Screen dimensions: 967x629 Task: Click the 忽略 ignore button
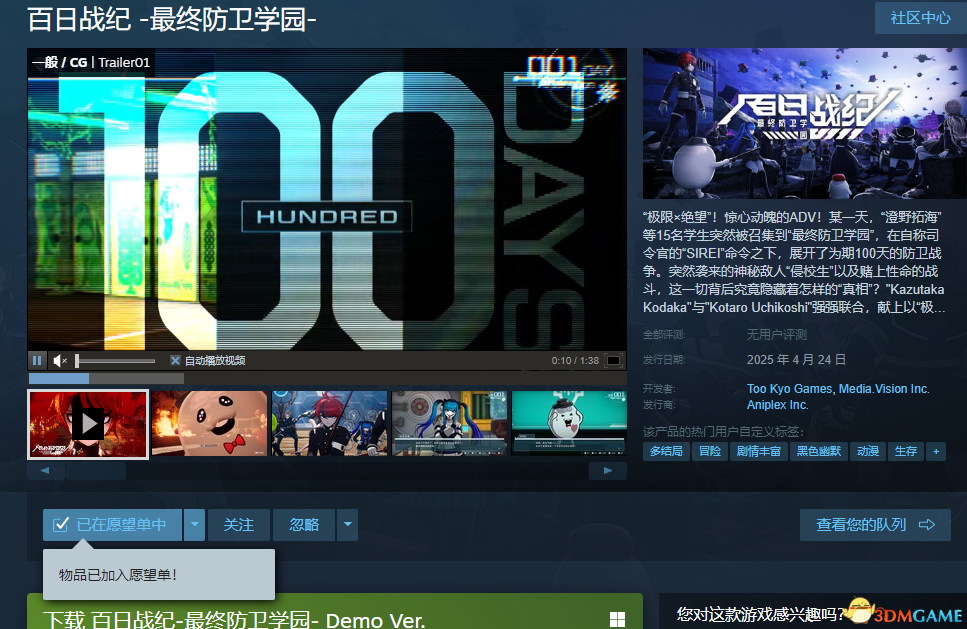tap(304, 525)
